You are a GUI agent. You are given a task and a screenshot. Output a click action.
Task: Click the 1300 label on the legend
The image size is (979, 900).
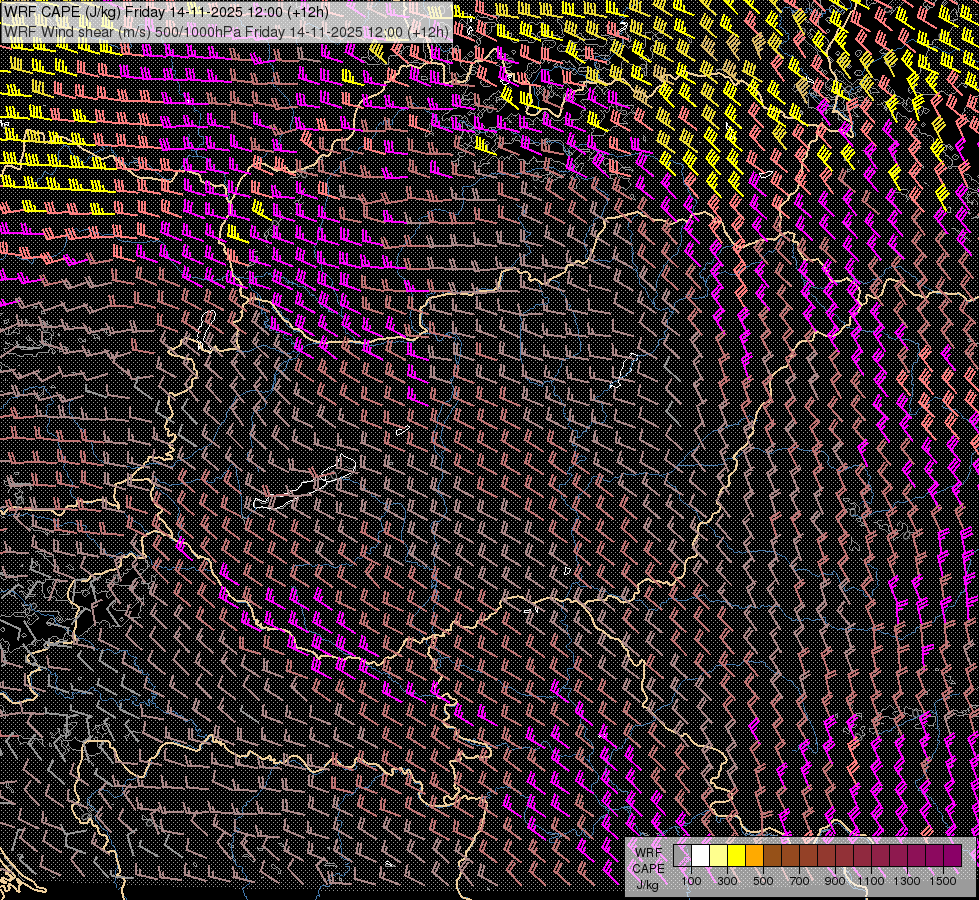click(x=907, y=881)
